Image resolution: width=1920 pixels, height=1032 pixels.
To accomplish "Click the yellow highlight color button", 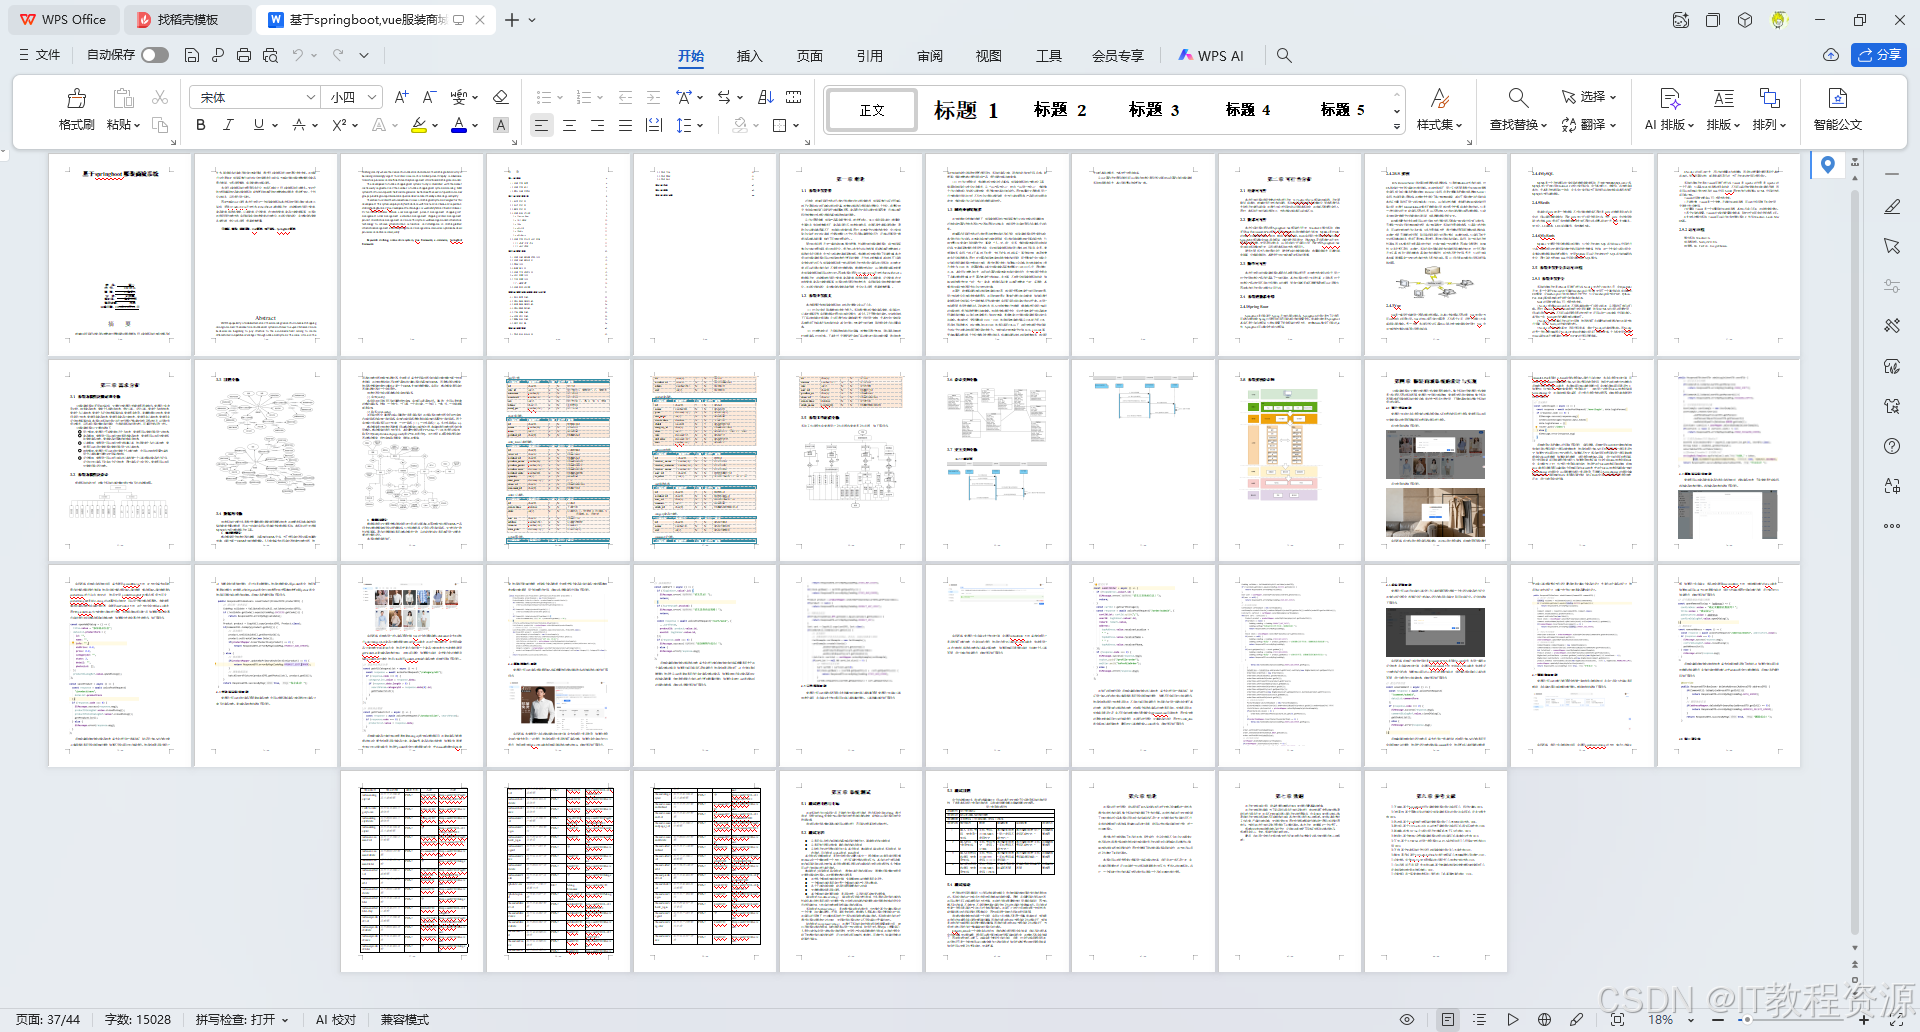I will pyautogui.click(x=419, y=125).
